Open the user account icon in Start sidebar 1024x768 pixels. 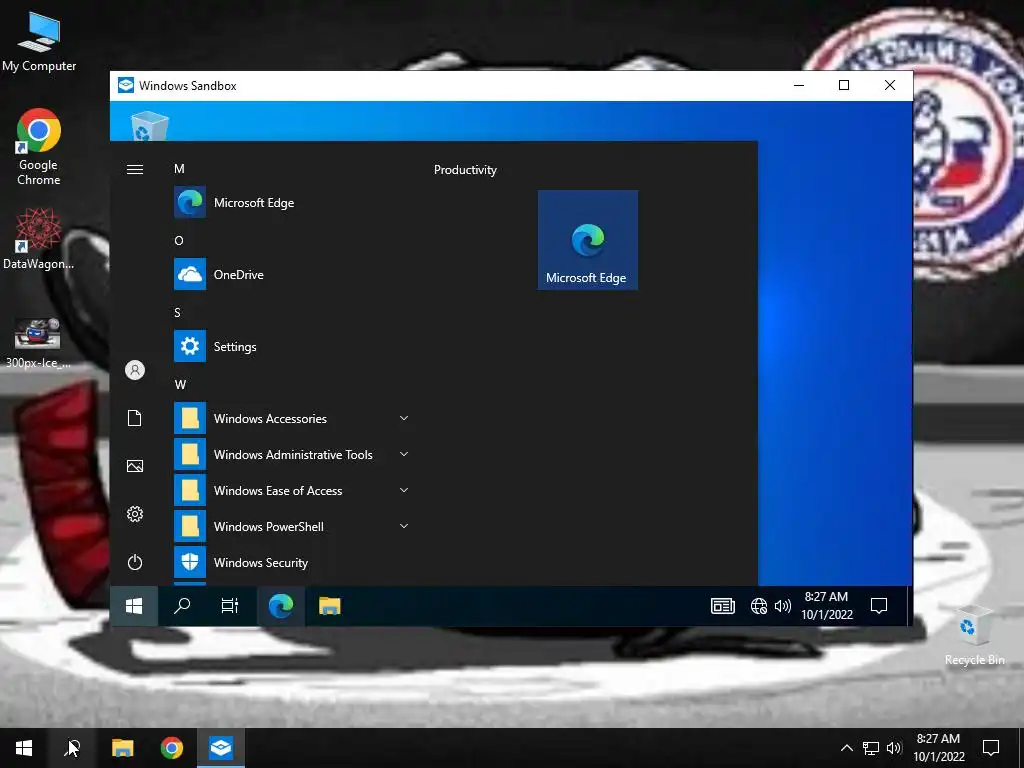click(x=135, y=370)
